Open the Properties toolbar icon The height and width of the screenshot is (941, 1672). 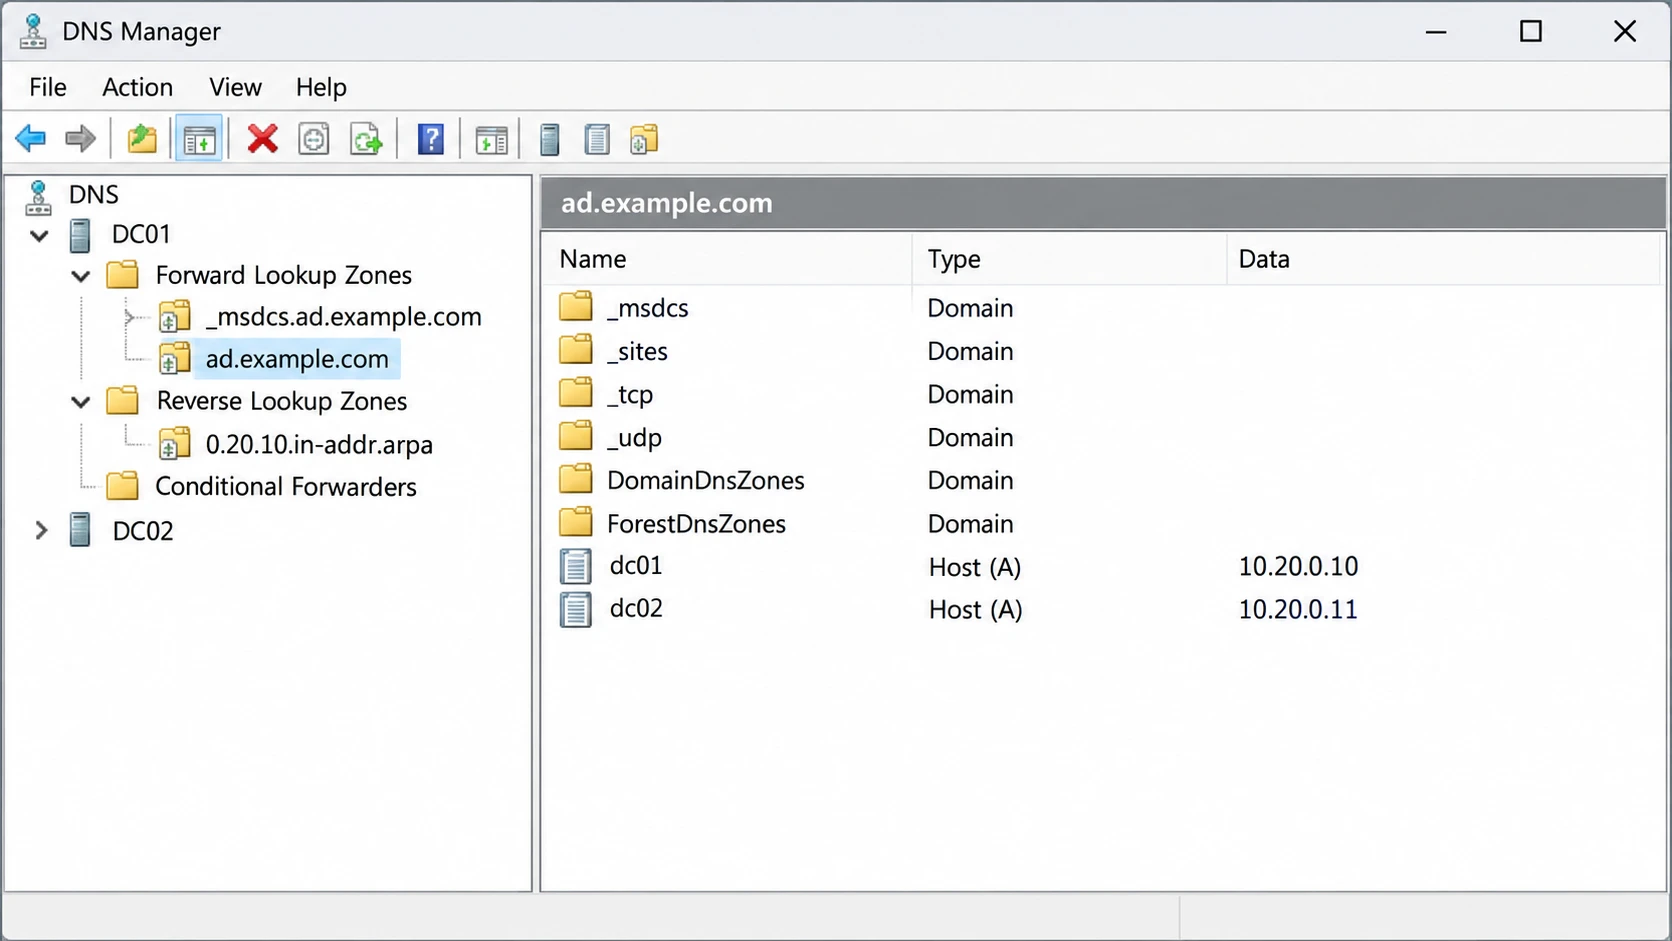click(314, 139)
